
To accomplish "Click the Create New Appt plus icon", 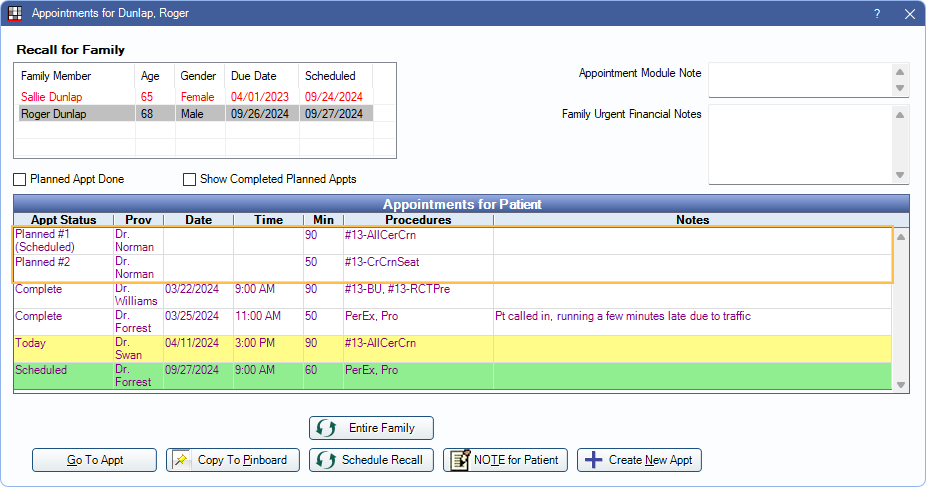I will pos(593,460).
